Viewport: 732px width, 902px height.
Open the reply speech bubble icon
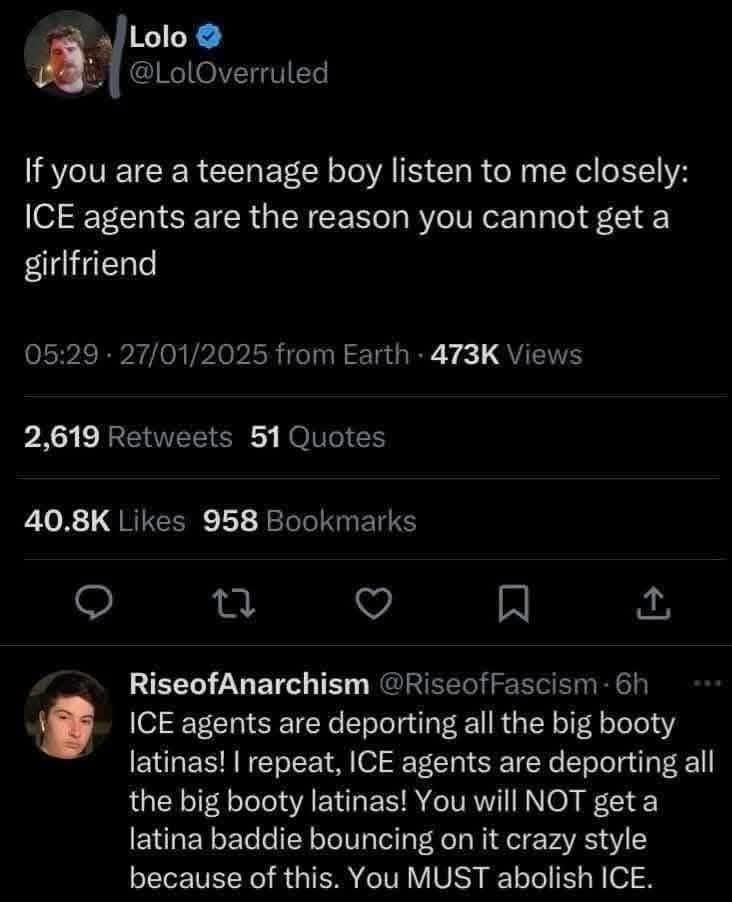(94, 603)
